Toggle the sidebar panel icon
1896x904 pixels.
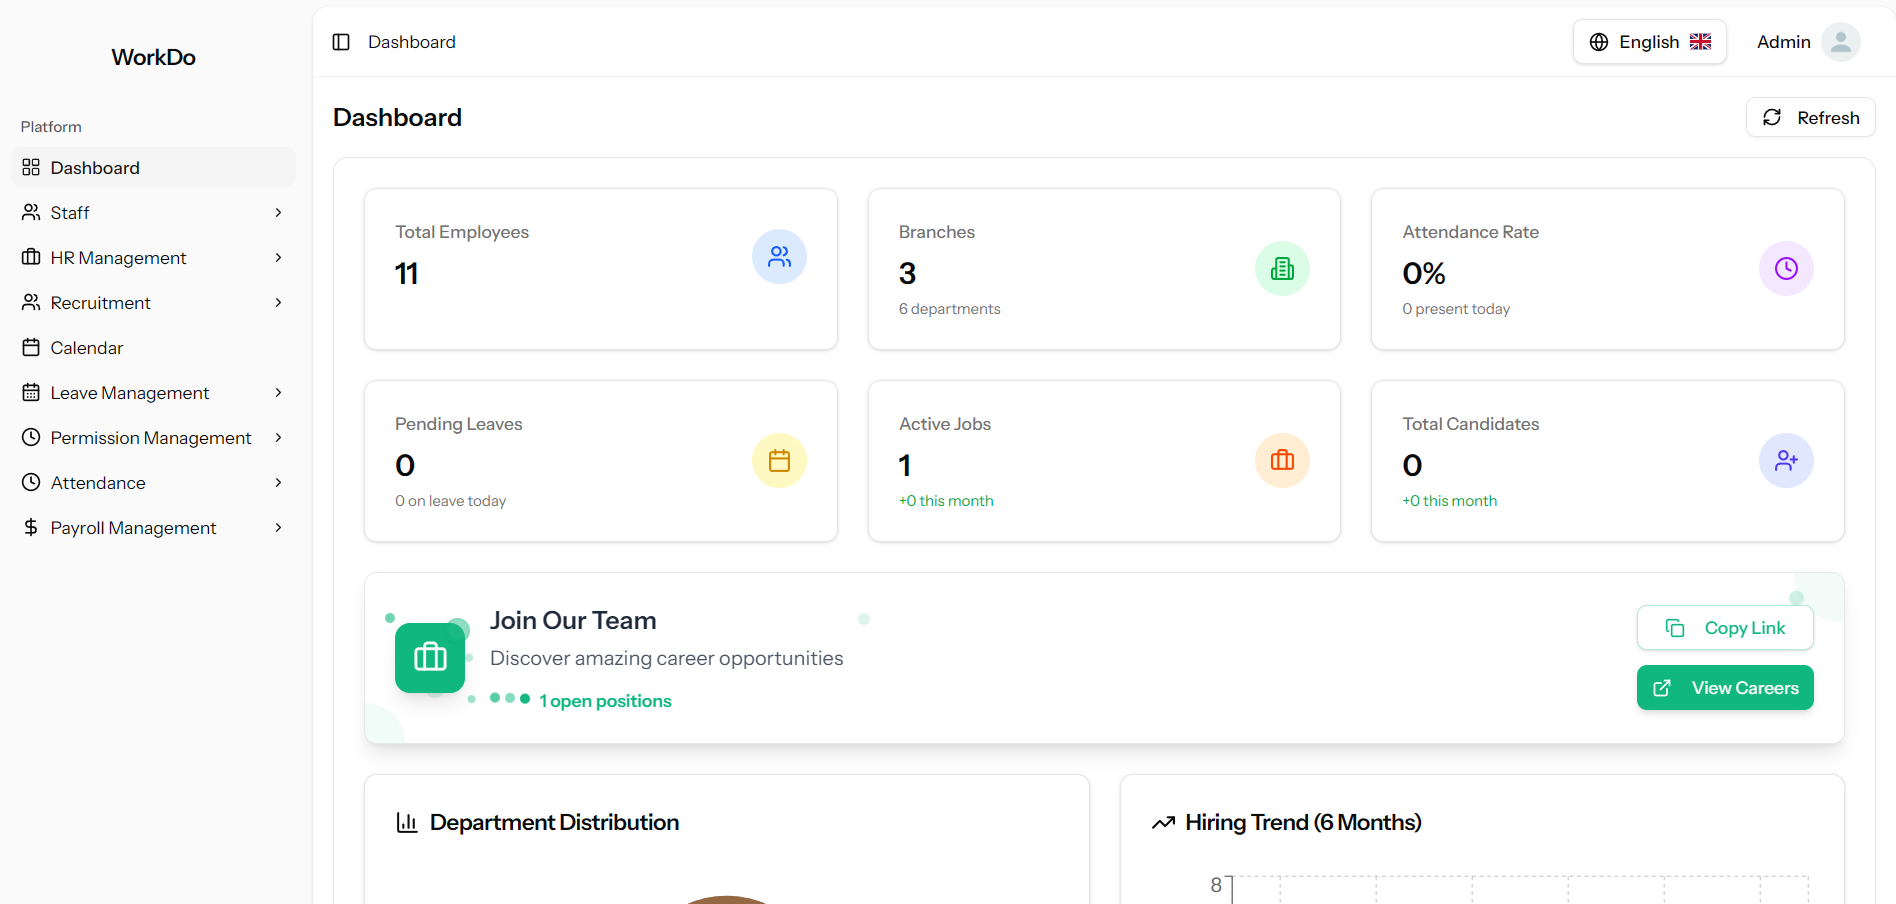pos(341,42)
